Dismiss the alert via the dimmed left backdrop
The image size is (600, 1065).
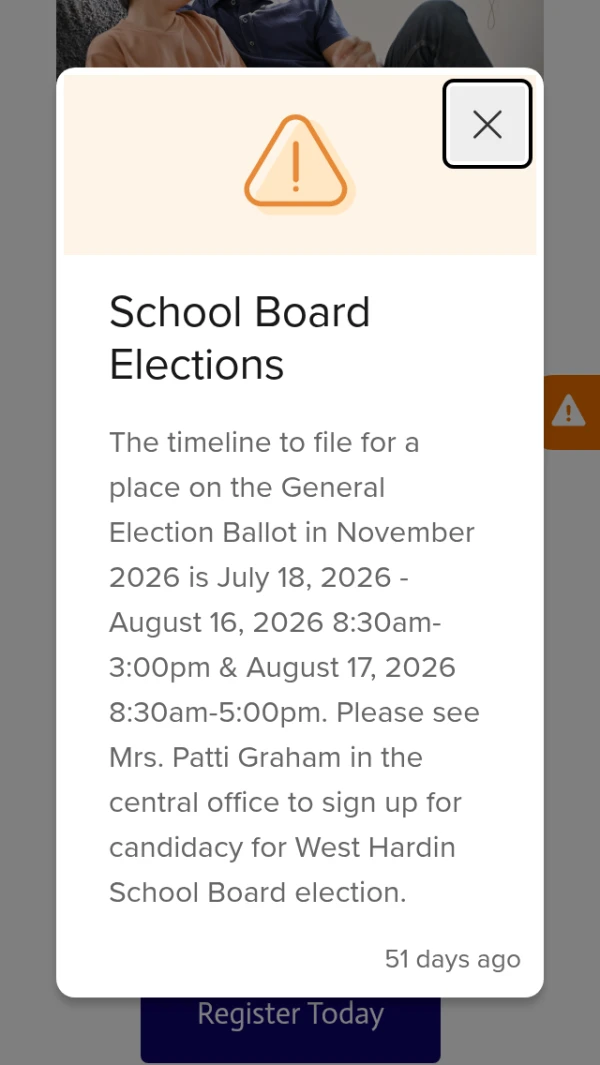coord(27,543)
